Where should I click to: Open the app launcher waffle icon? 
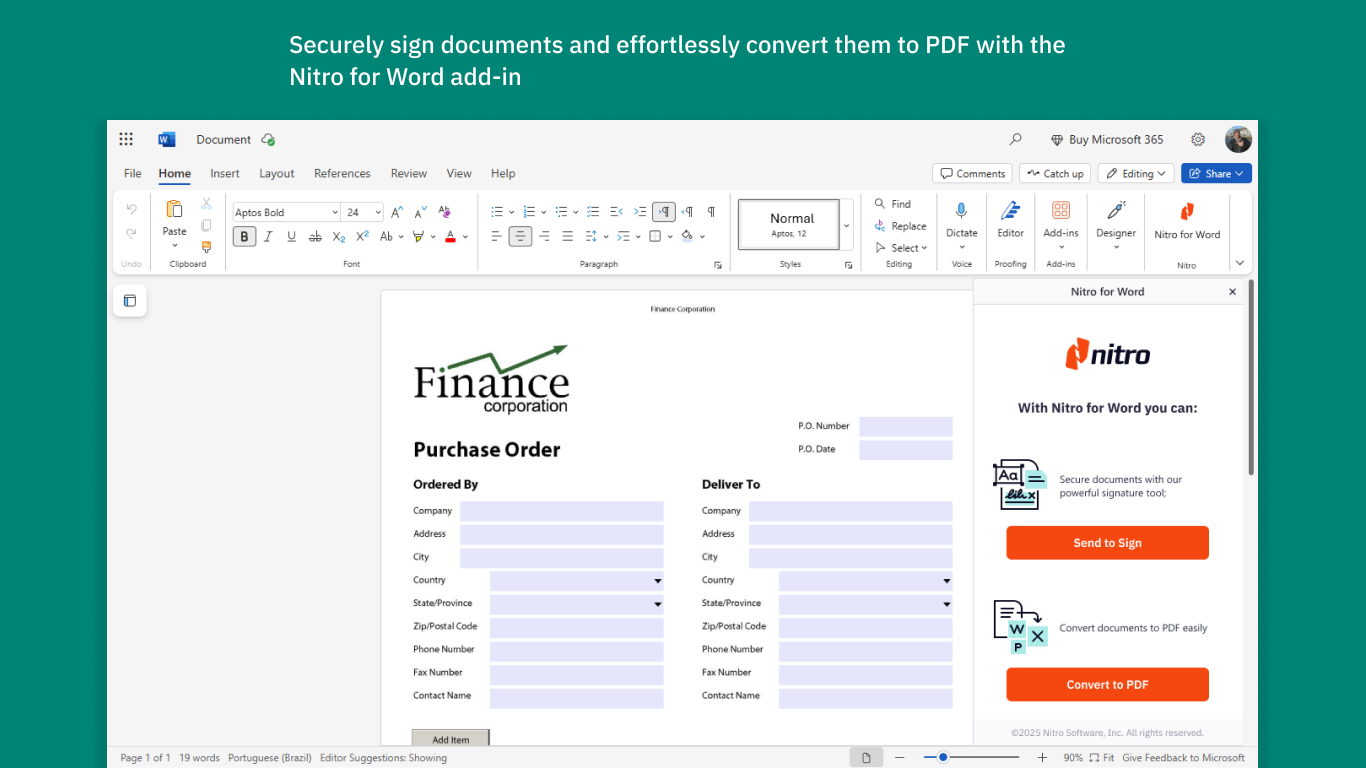click(126, 139)
